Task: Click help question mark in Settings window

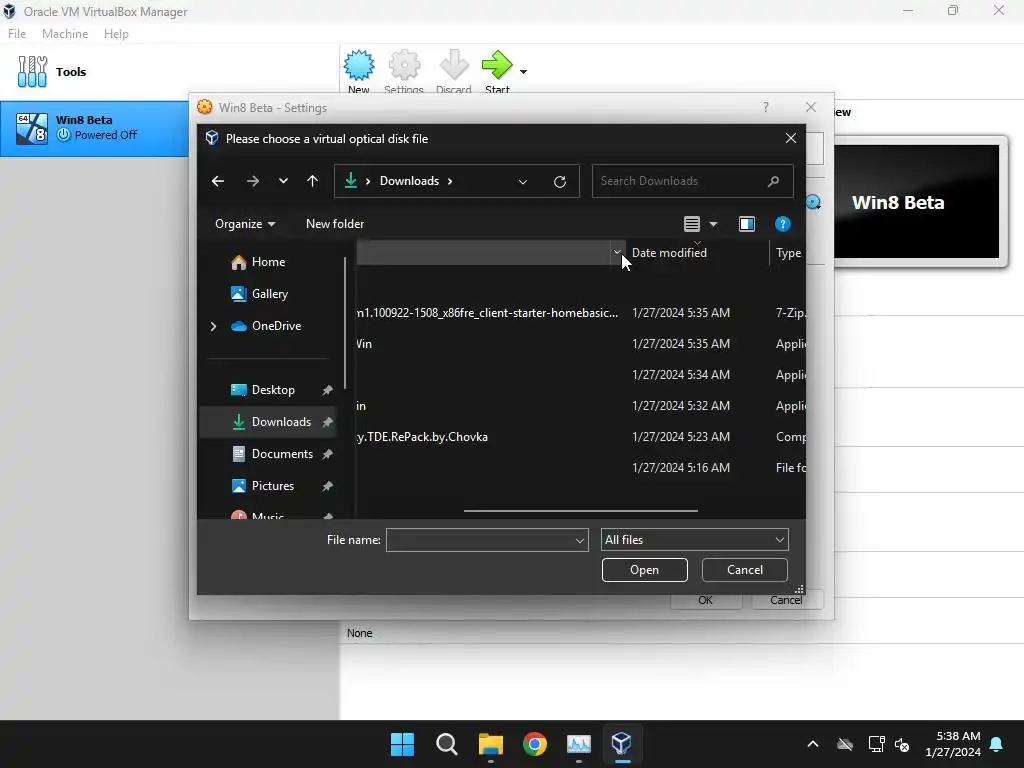Action: pyautogui.click(x=765, y=107)
